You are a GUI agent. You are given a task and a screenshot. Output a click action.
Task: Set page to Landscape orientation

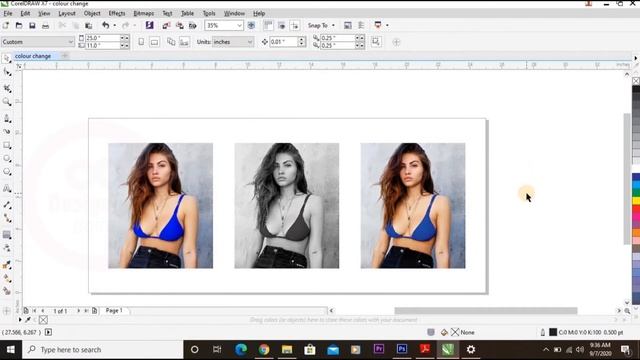point(154,42)
